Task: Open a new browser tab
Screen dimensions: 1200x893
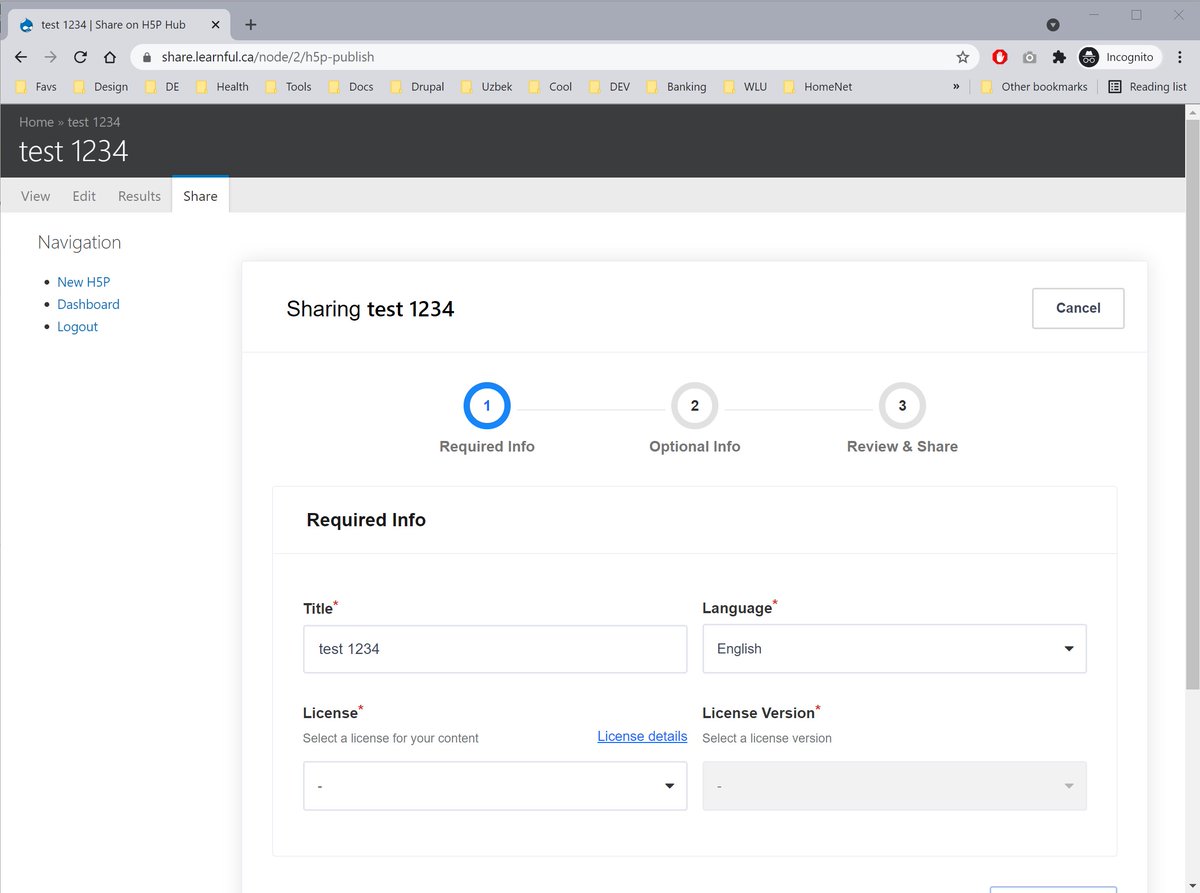Action: pyautogui.click(x=251, y=24)
